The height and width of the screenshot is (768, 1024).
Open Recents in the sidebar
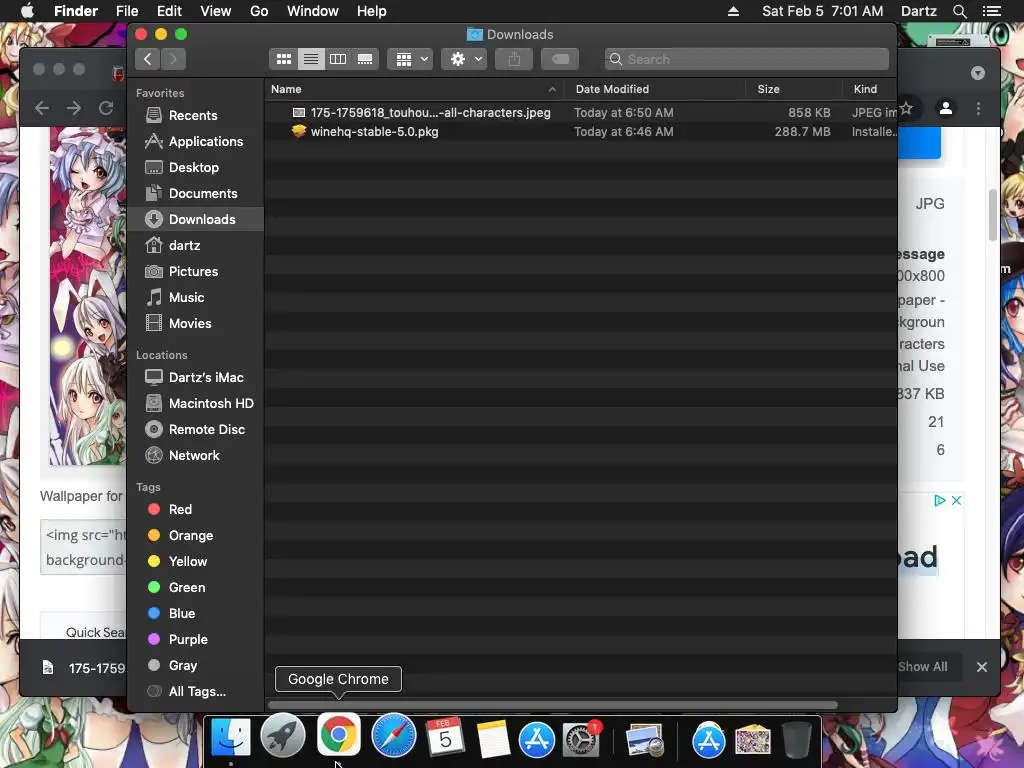click(196, 116)
